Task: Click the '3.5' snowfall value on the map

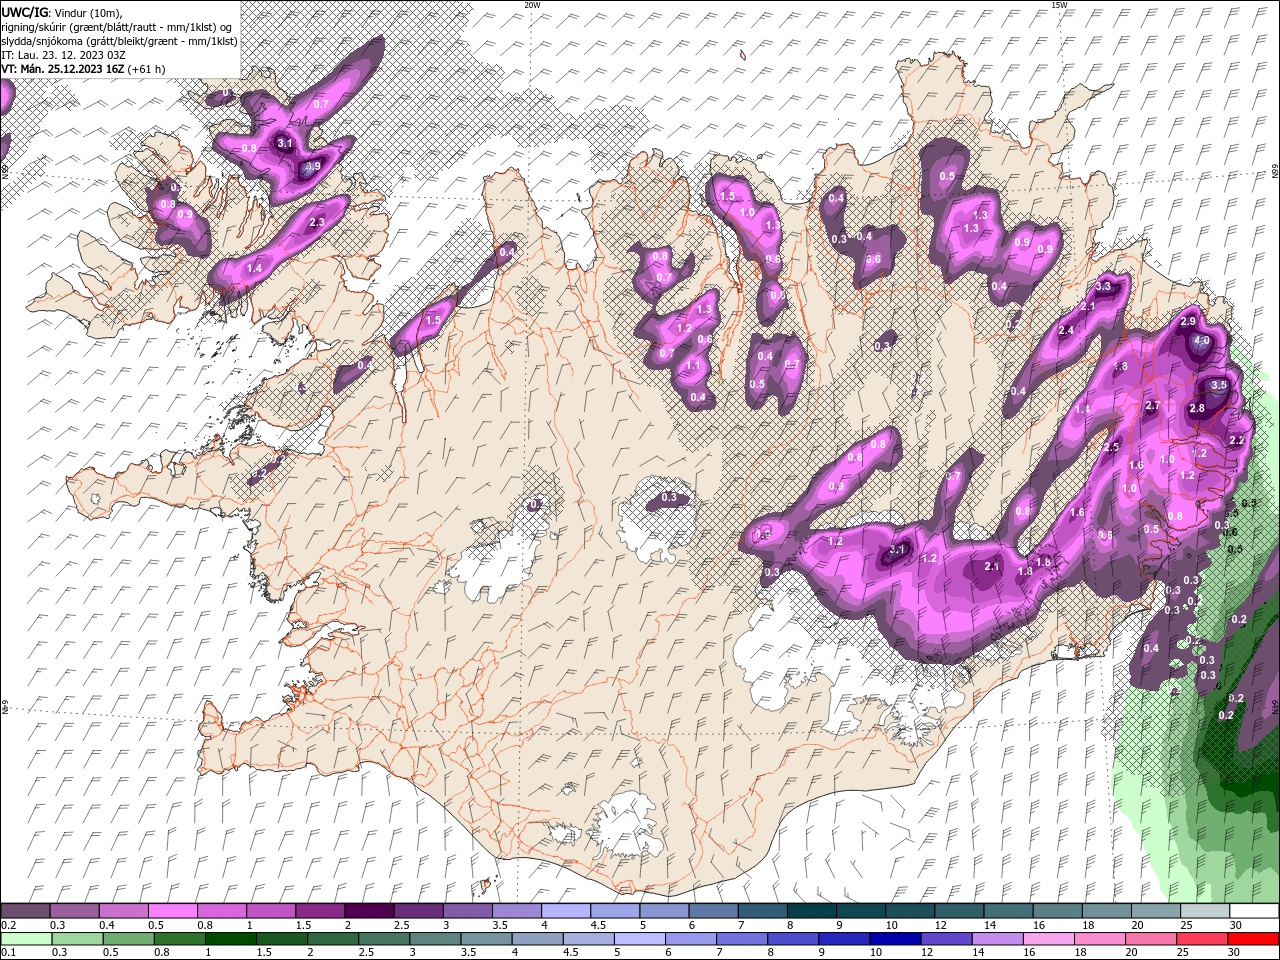Action: coord(1218,385)
